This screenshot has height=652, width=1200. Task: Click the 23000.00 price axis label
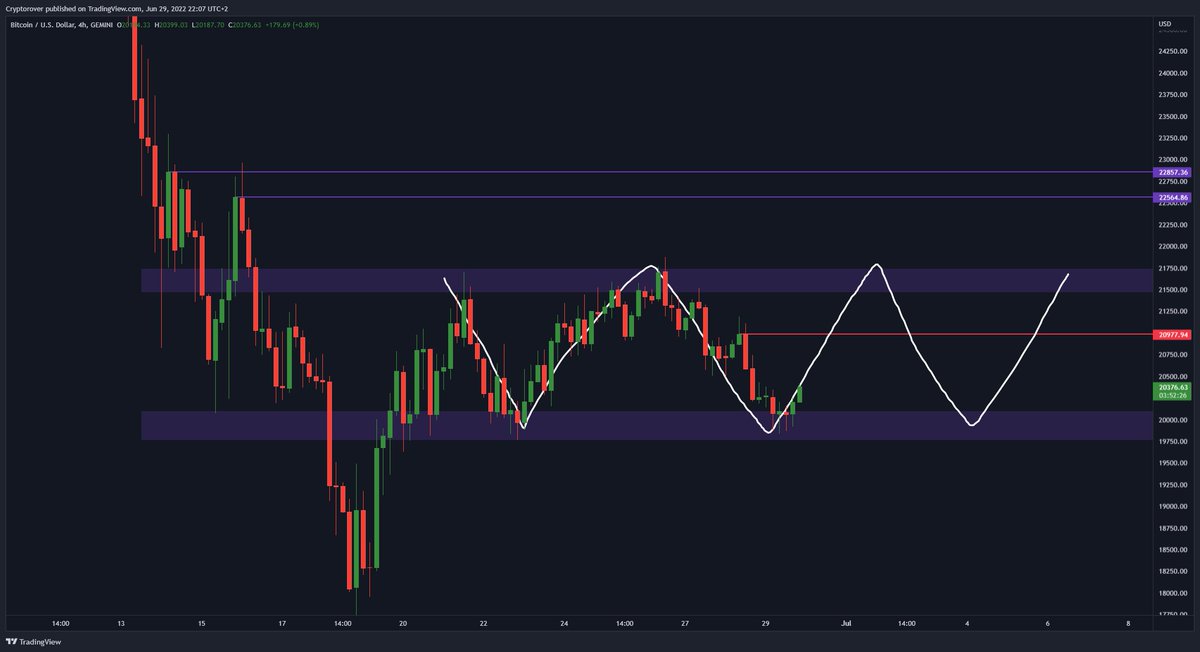(x=1172, y=159)
